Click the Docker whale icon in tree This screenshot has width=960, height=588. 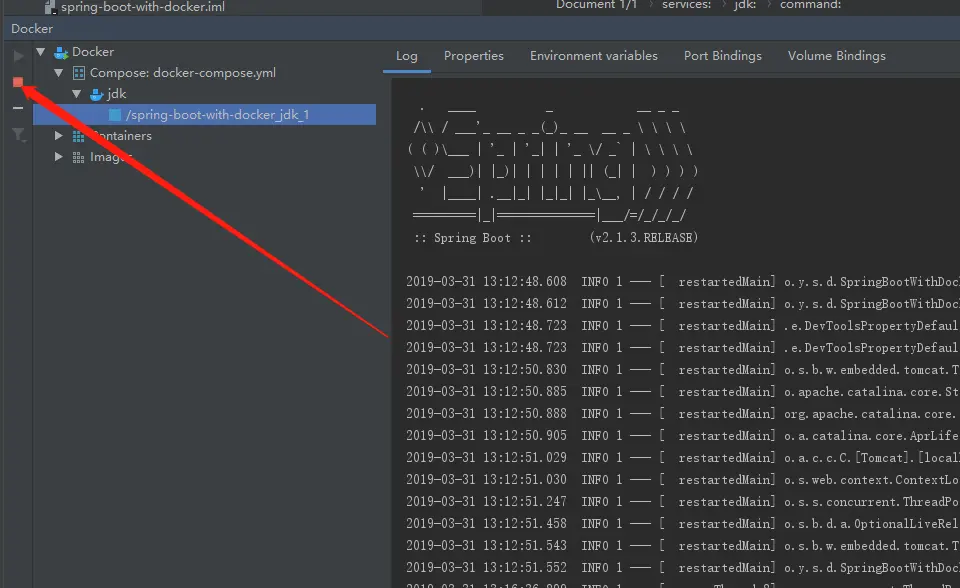coord(61,52)
